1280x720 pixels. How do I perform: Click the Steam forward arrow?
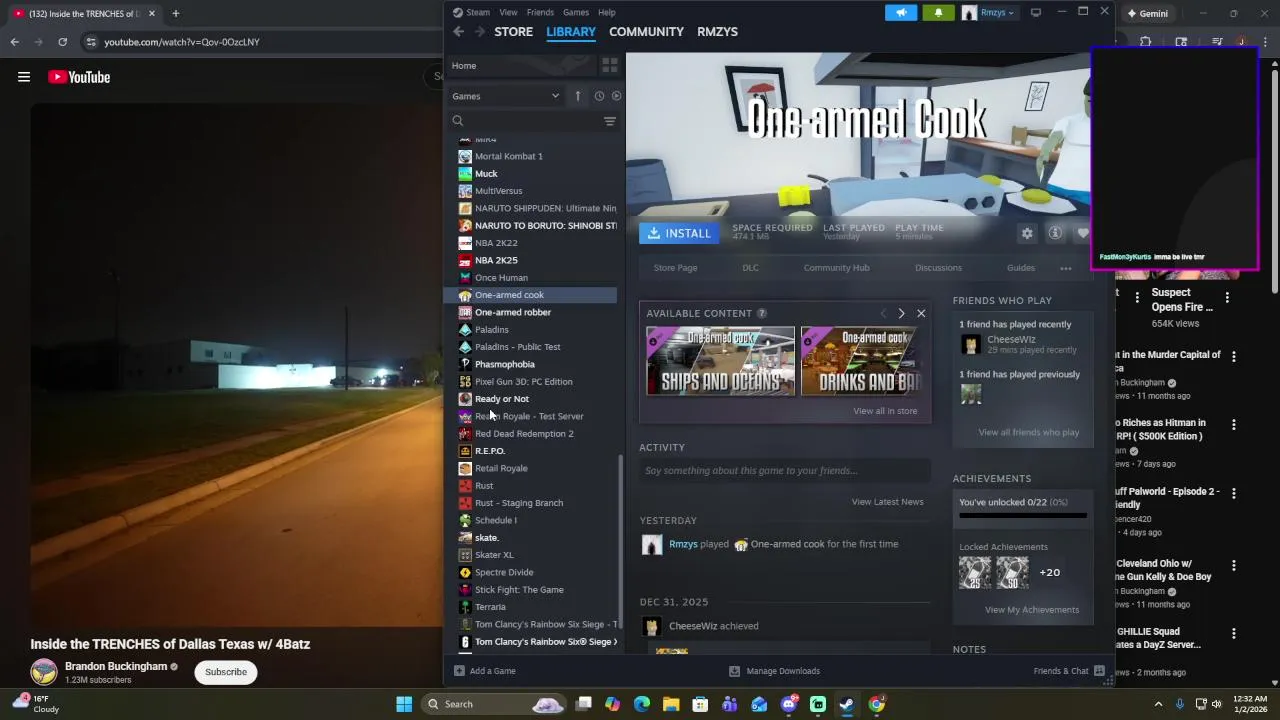tap(480, 32)
